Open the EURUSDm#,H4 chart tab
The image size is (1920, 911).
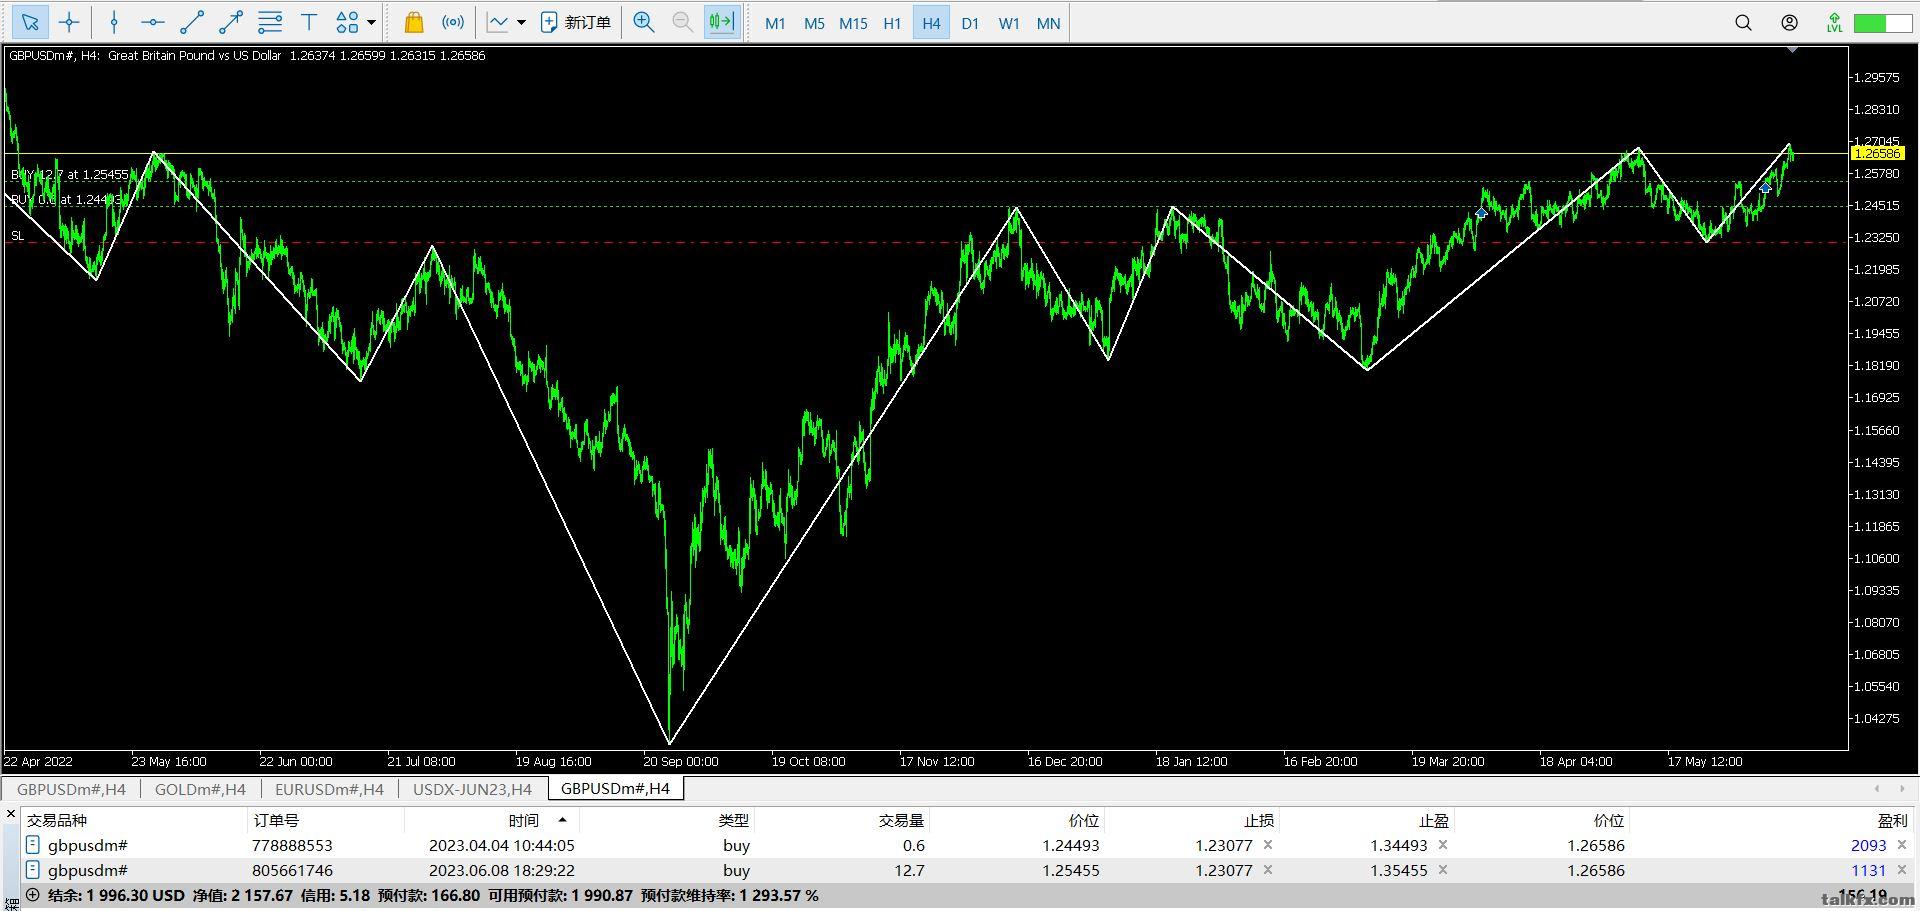[329, 789]
